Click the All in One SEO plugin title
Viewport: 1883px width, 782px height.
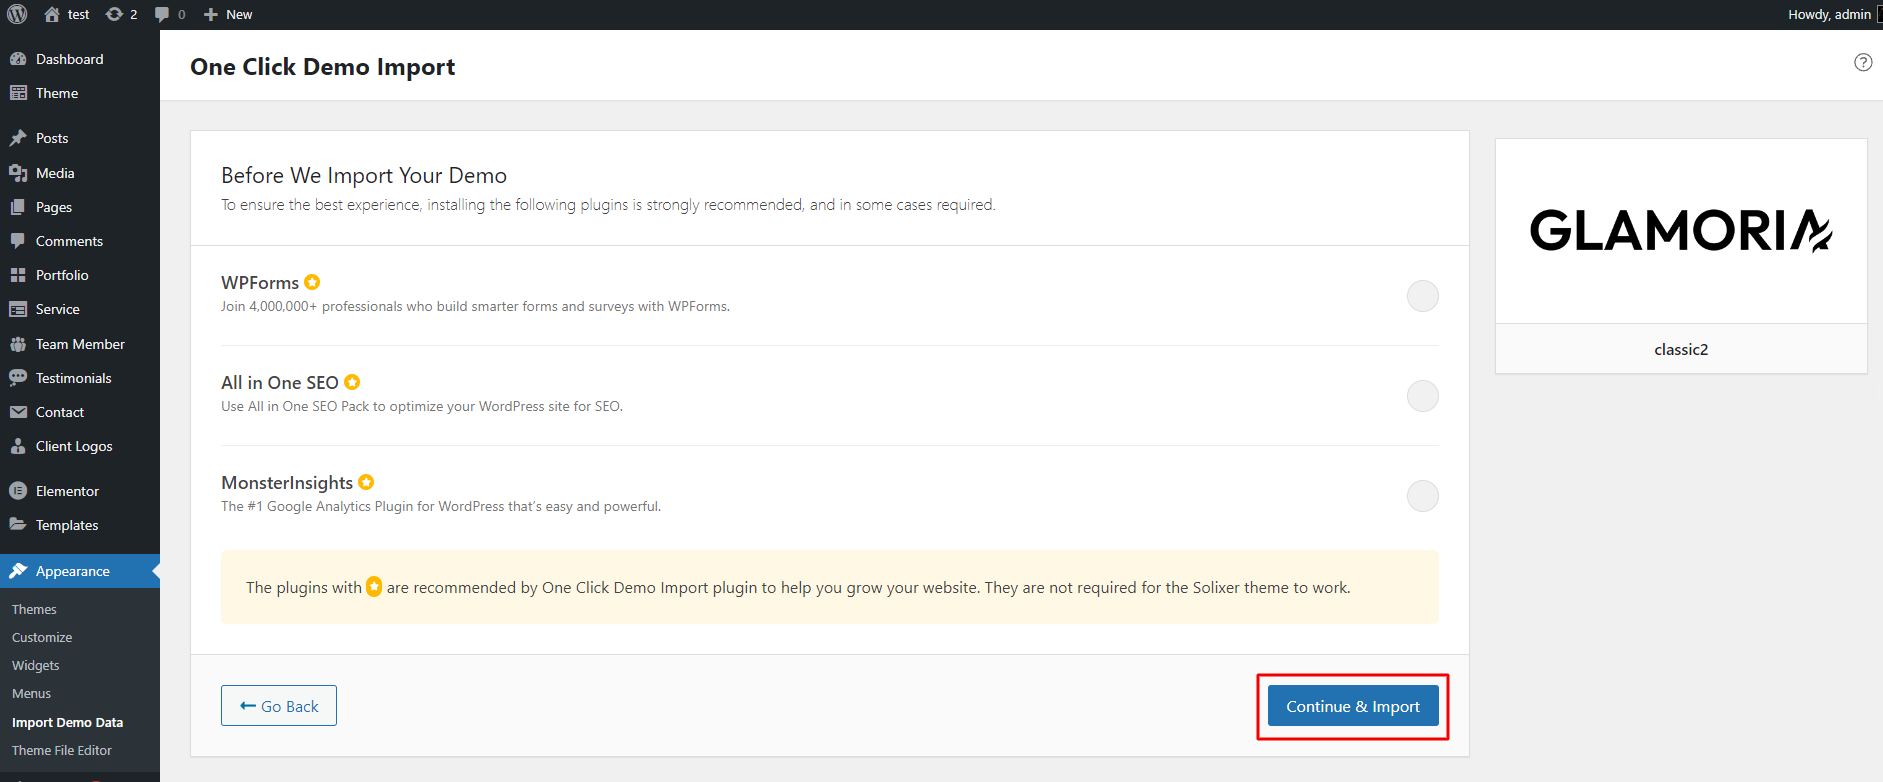[280, 383]
